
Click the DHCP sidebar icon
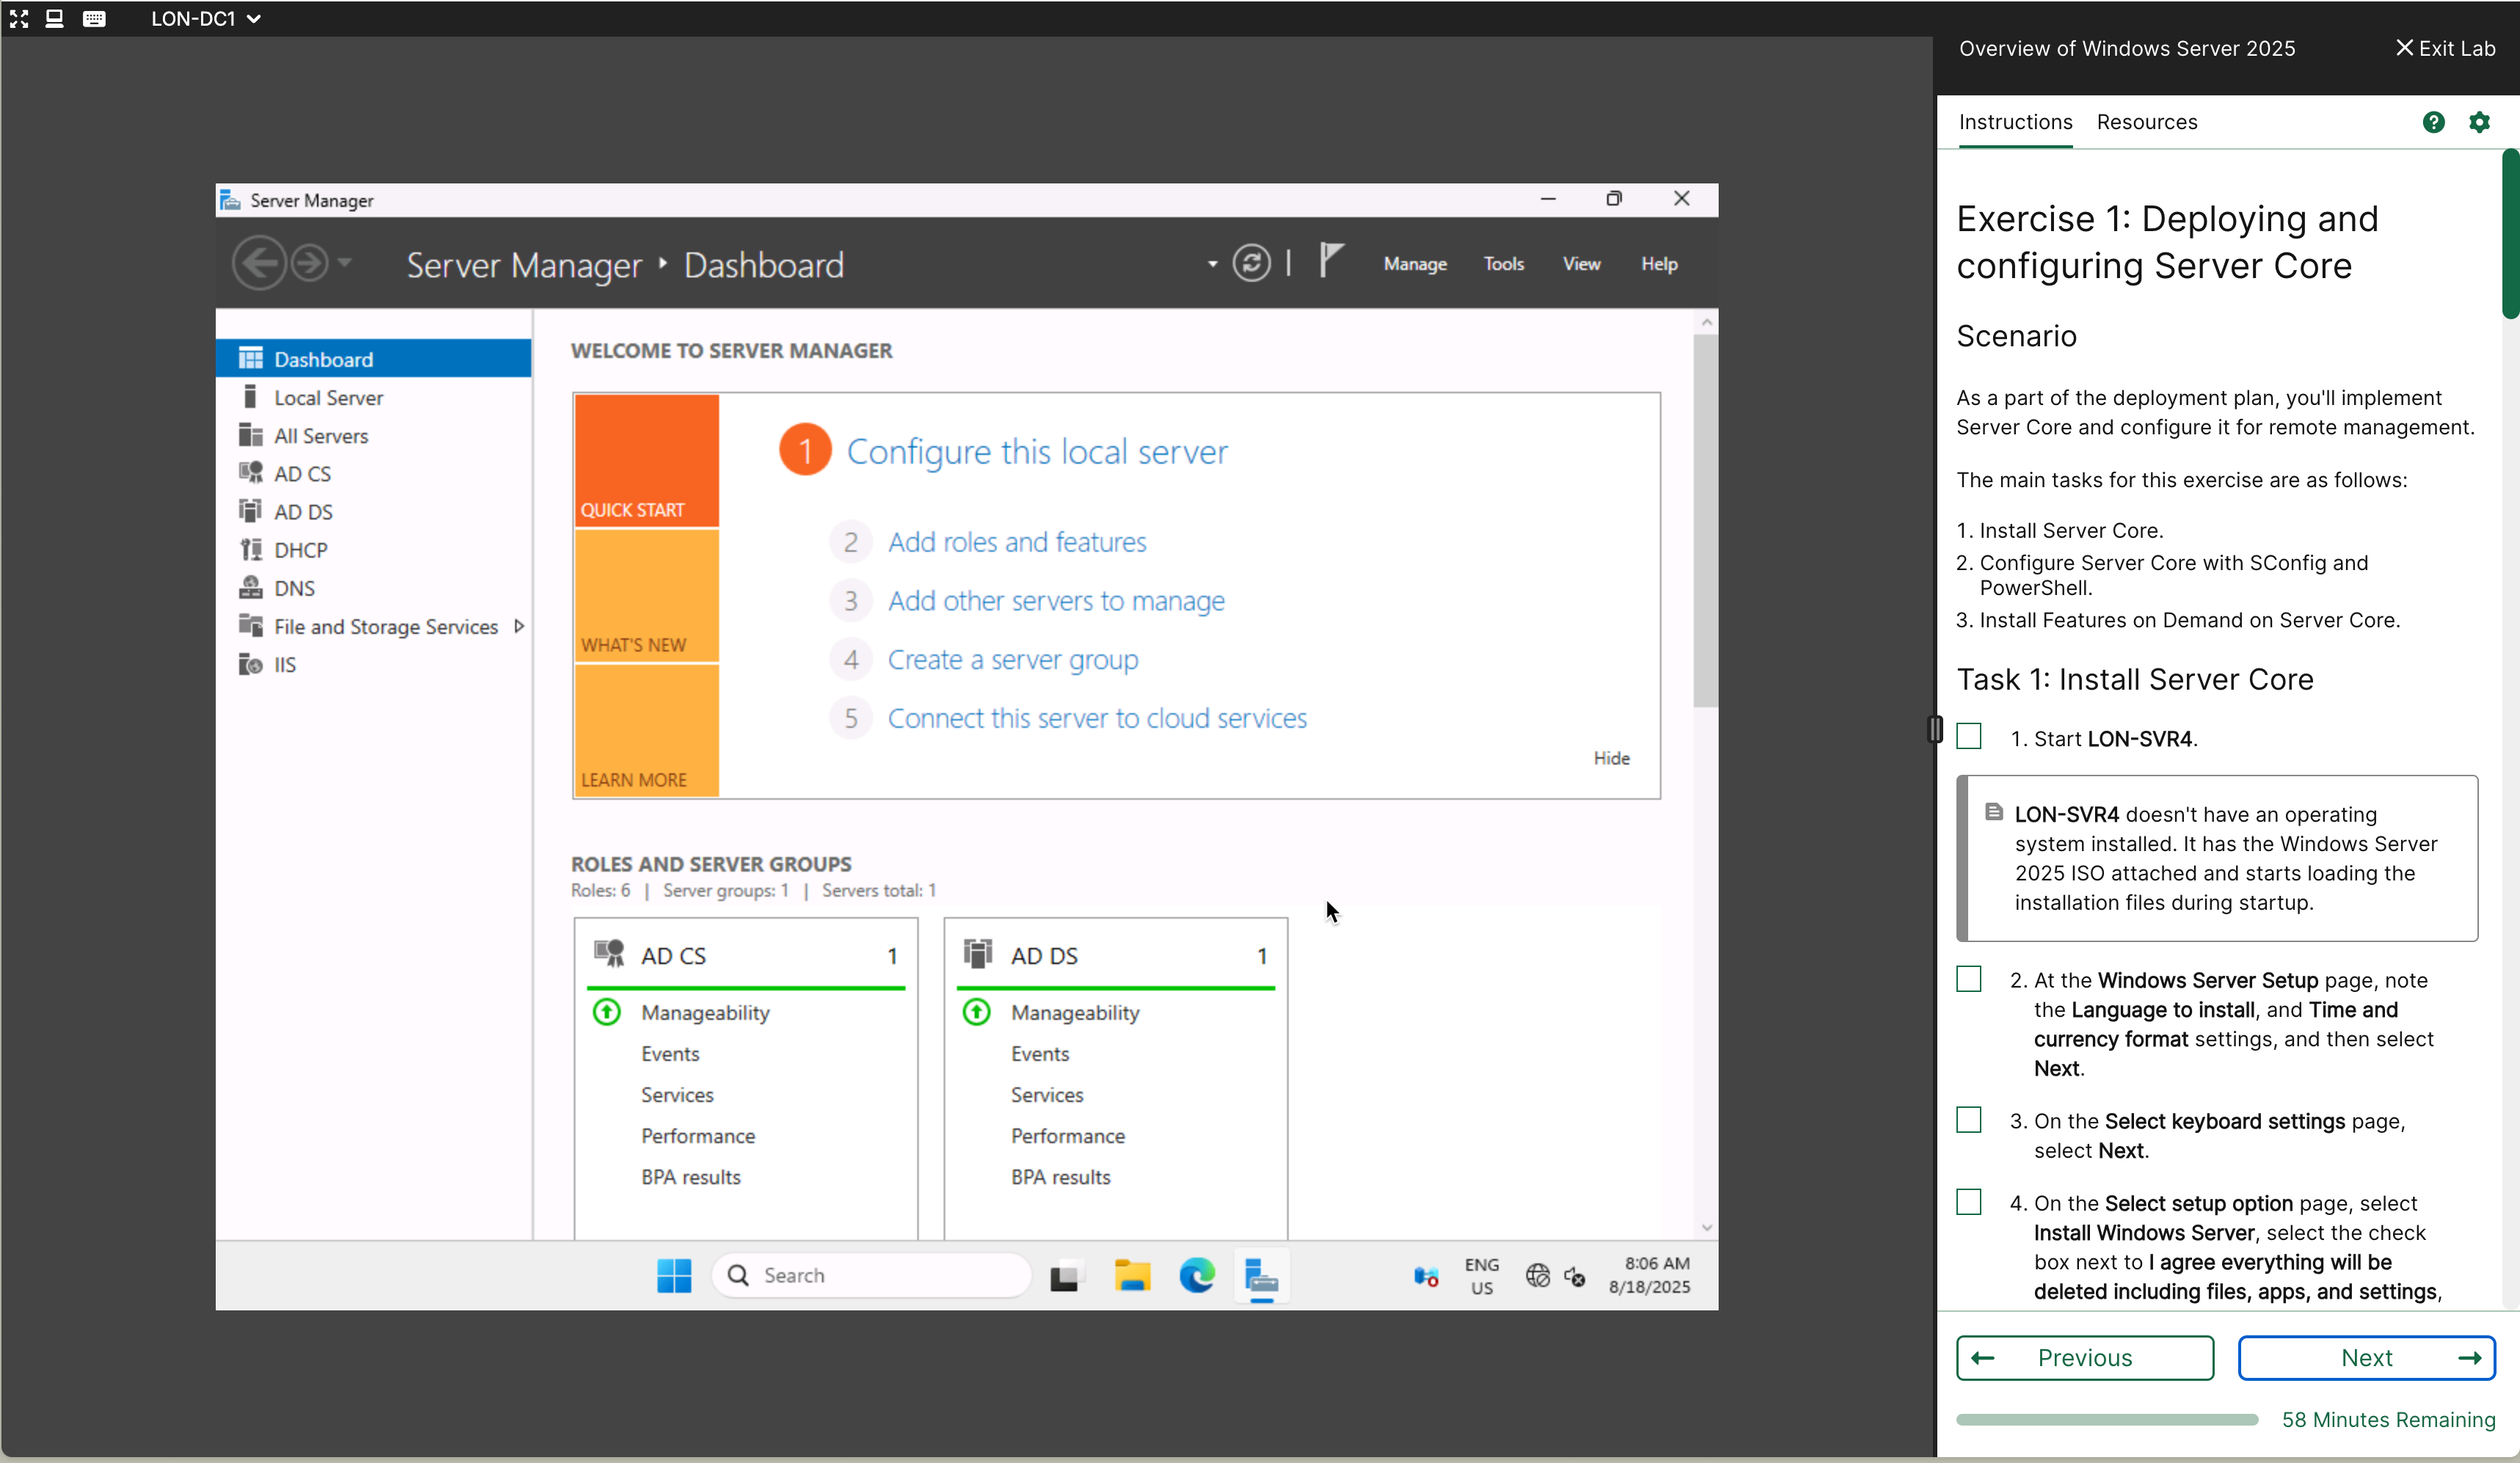point(250,549)
